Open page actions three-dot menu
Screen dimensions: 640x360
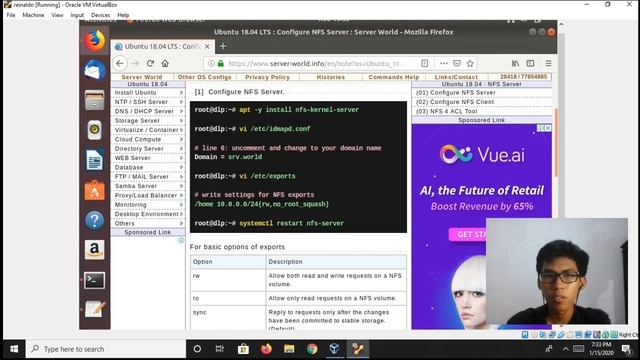coord(444,63)
